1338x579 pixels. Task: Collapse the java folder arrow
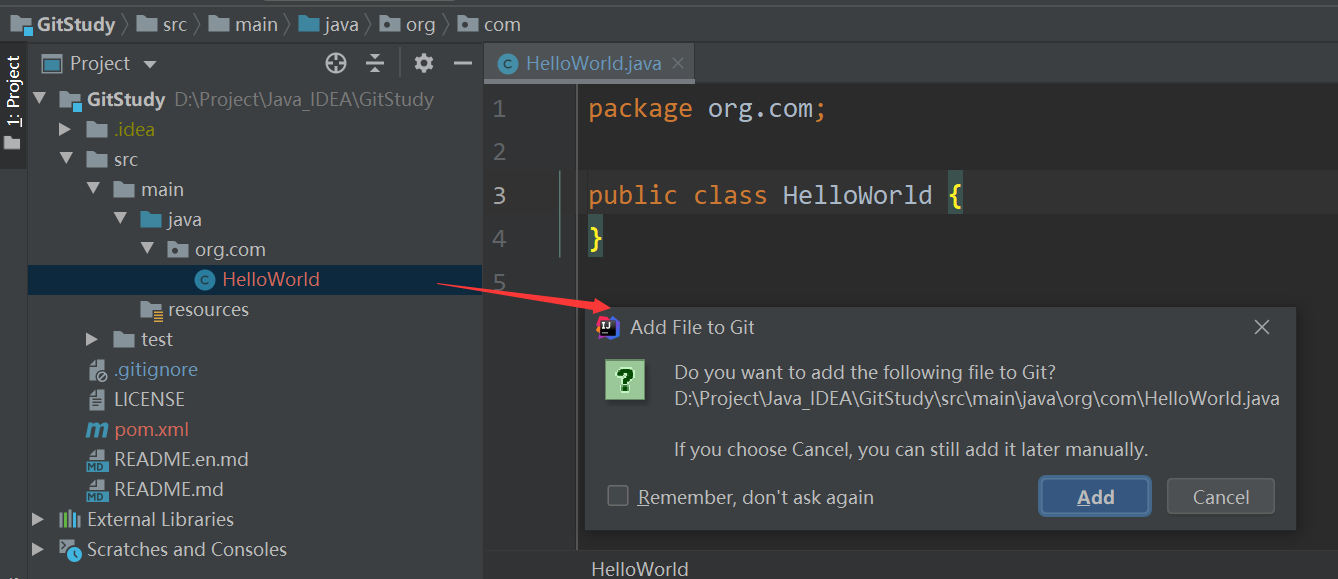[x=120, y=219]
